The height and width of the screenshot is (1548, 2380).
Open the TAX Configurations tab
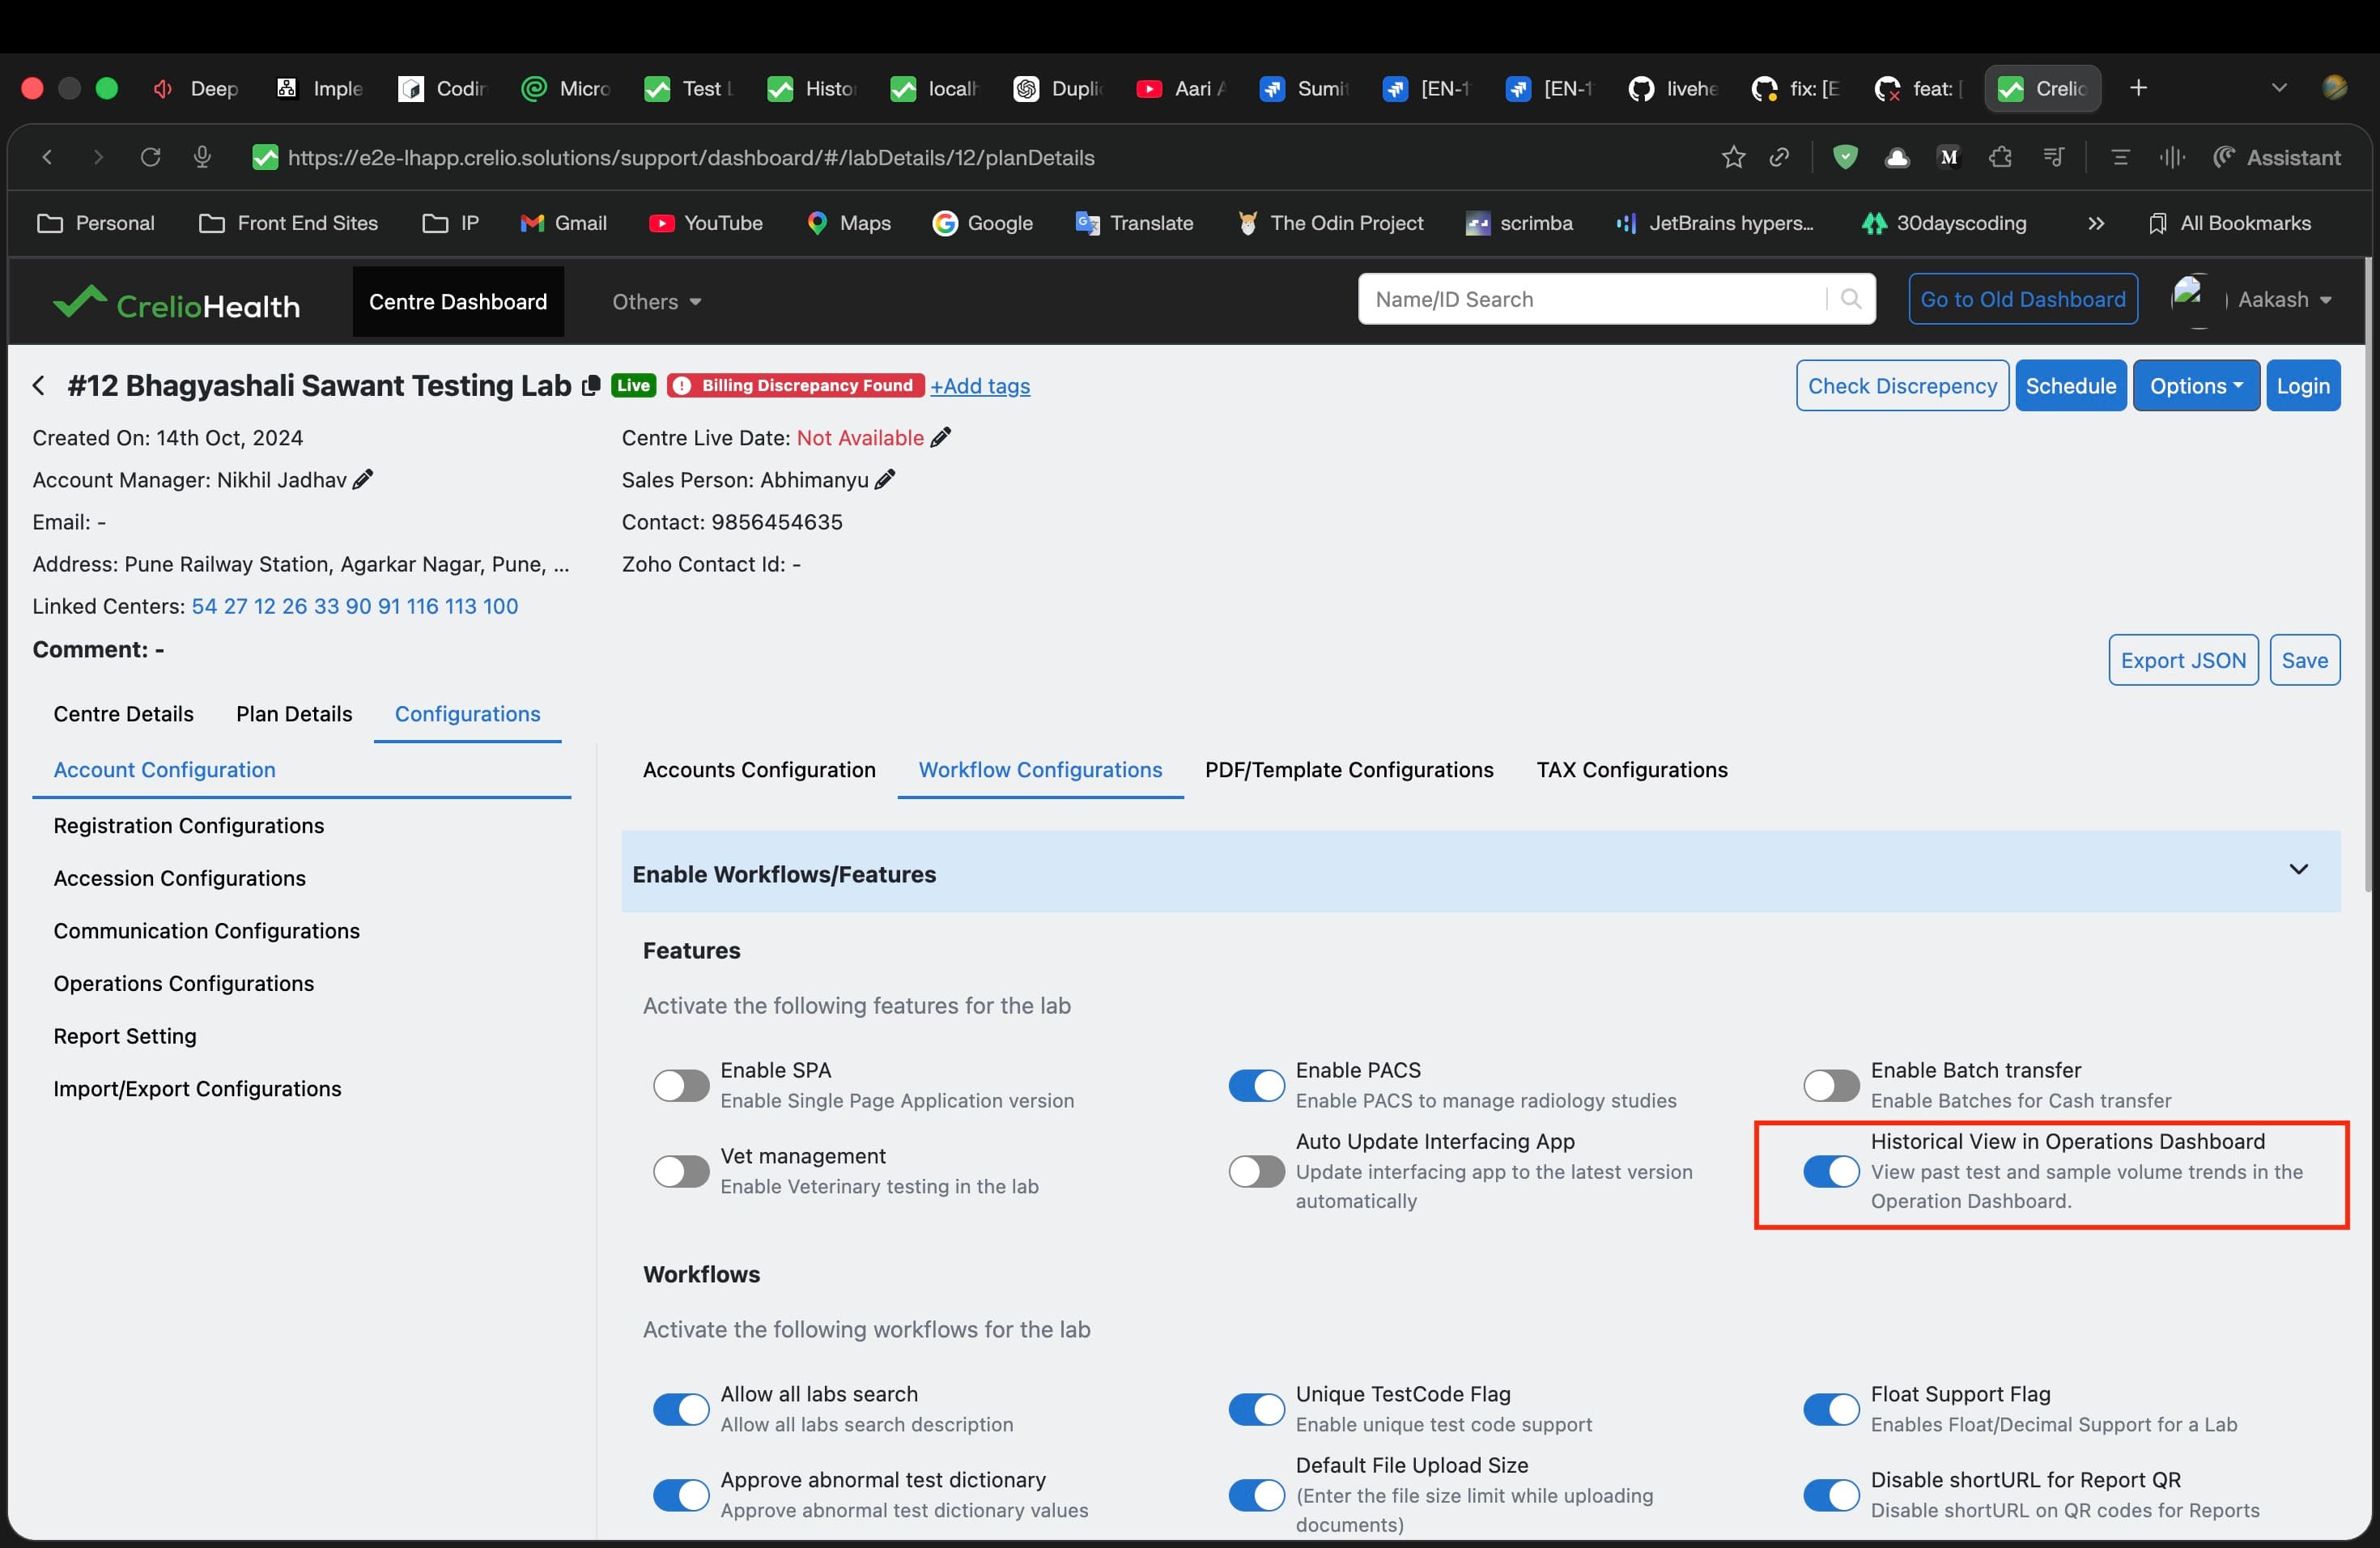[x=1632, y=770]
